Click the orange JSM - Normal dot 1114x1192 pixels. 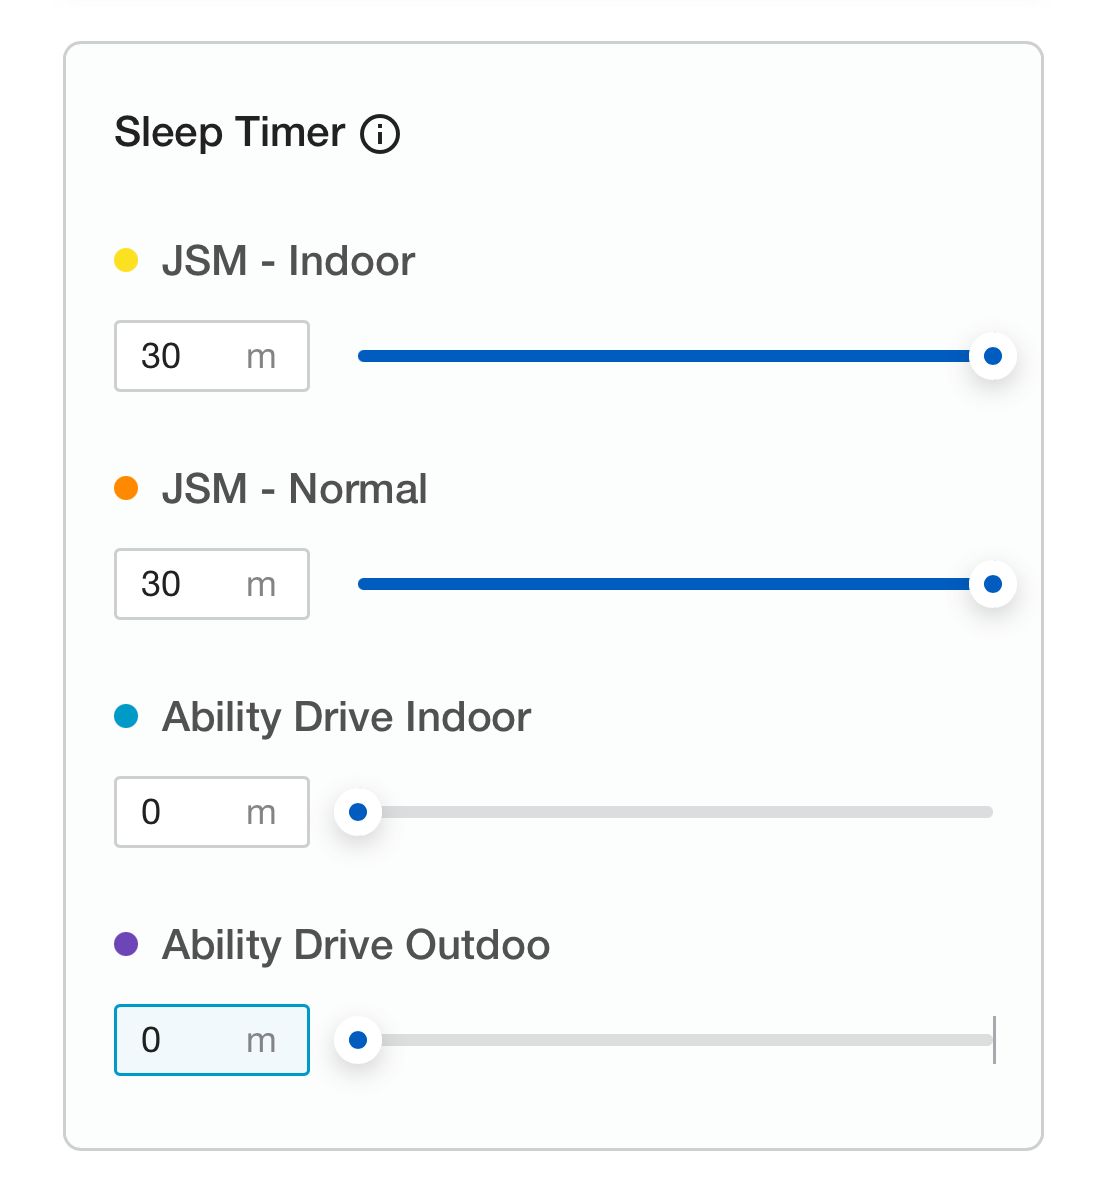click(126, 489)
